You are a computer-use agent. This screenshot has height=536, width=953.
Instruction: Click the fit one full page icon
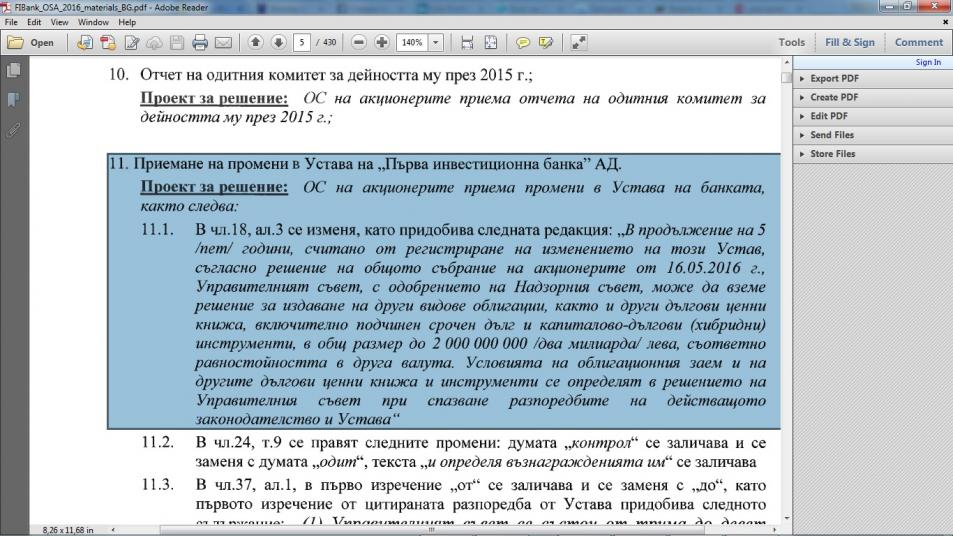coord(490,43)
